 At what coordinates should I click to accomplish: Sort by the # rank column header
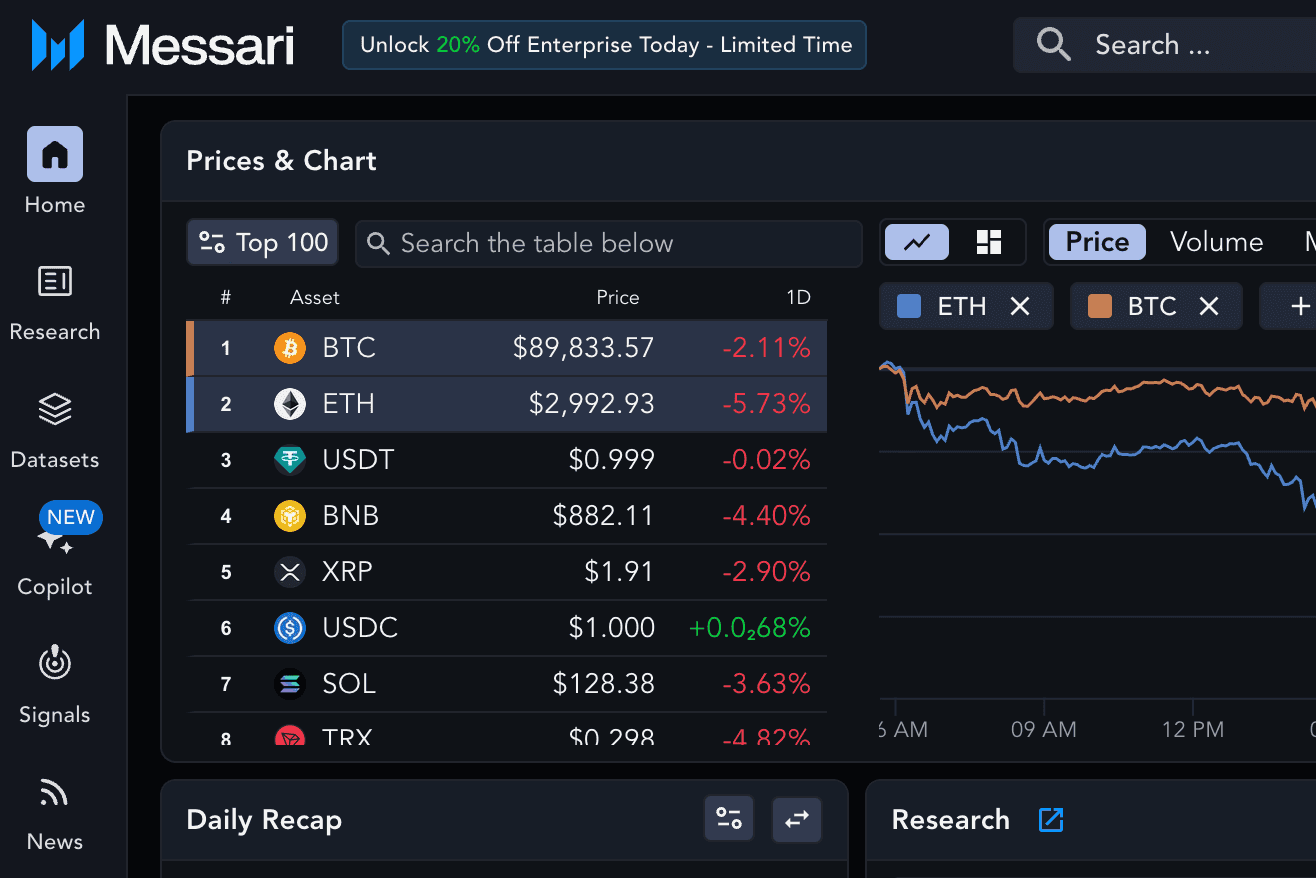(x=226, y=297)
